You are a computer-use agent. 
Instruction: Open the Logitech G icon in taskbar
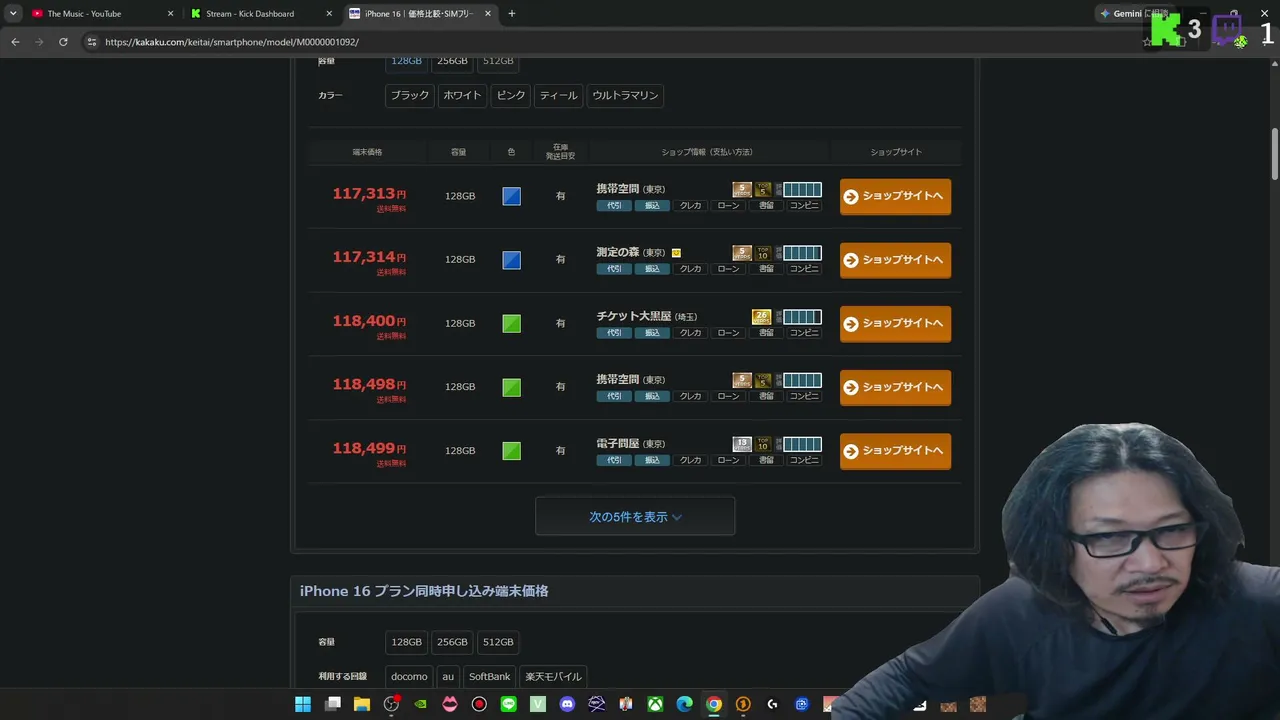pos(772,704)
